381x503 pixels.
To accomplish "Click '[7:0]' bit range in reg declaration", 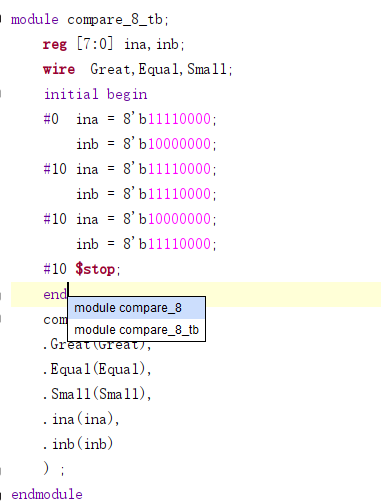I will click(x=95, y=44).
